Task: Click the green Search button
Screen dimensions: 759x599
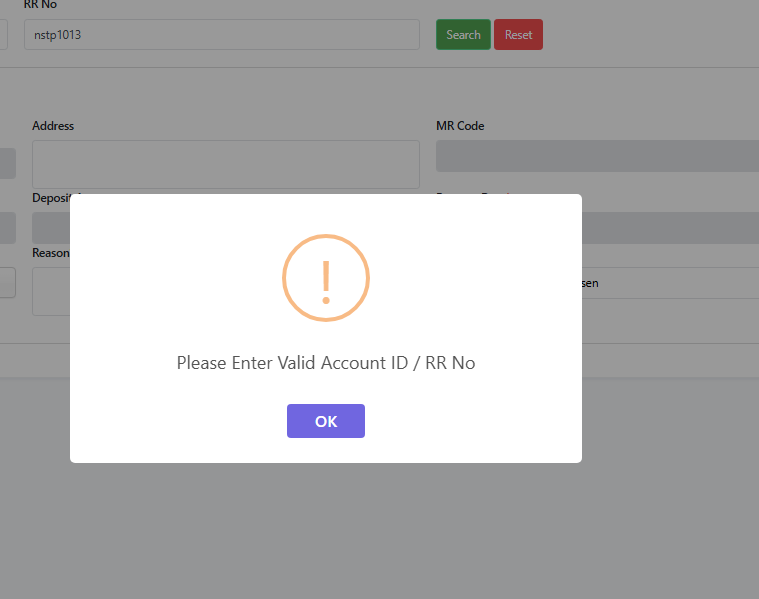Action: [463, 35]
